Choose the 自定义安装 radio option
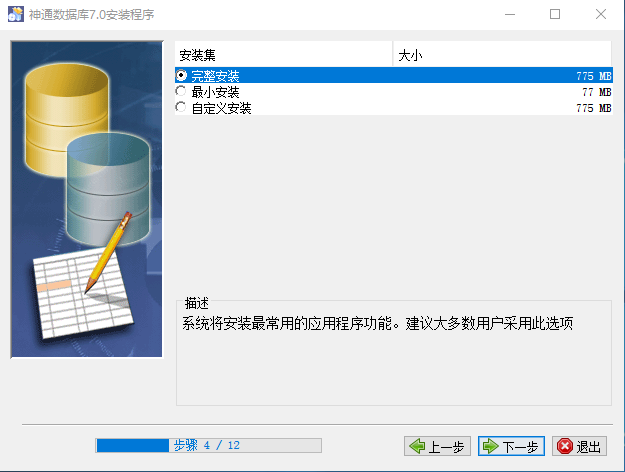This screenshot has width=625, height=472. coord(181,107)
